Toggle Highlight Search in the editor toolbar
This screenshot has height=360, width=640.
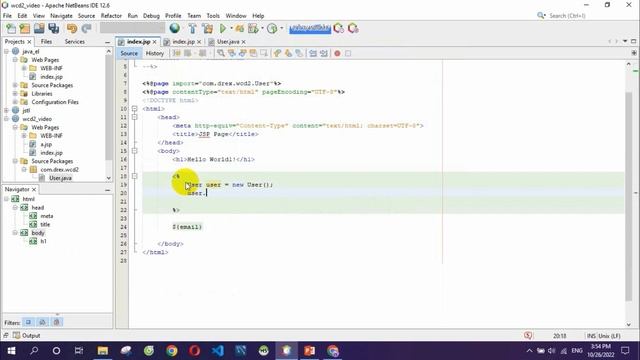pos(253,53)
